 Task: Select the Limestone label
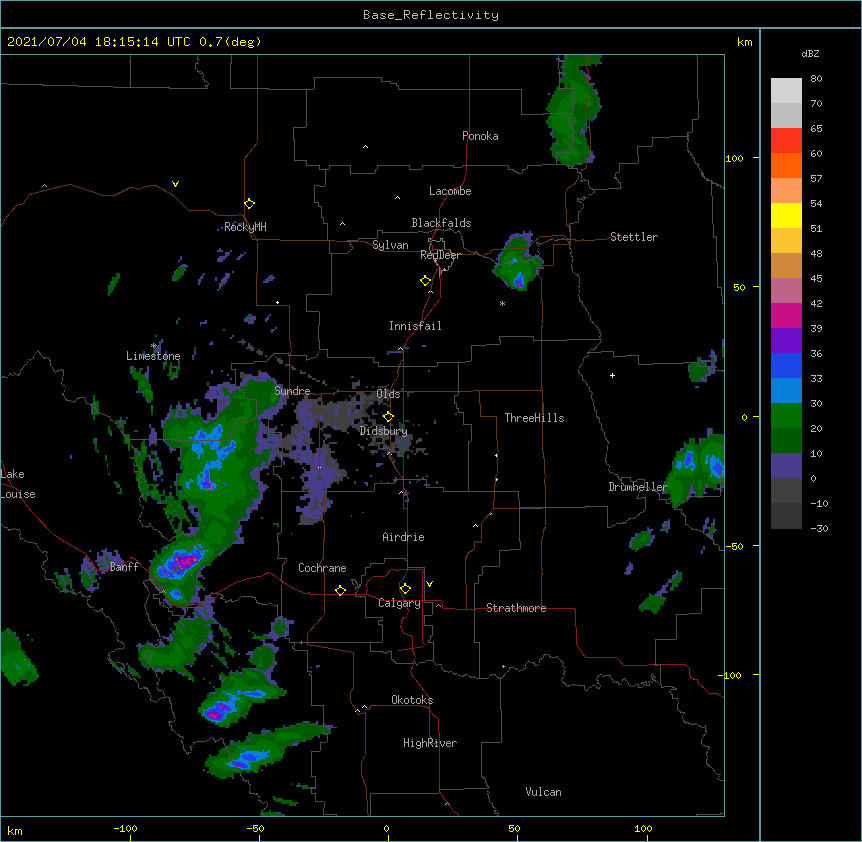point(153,356)
